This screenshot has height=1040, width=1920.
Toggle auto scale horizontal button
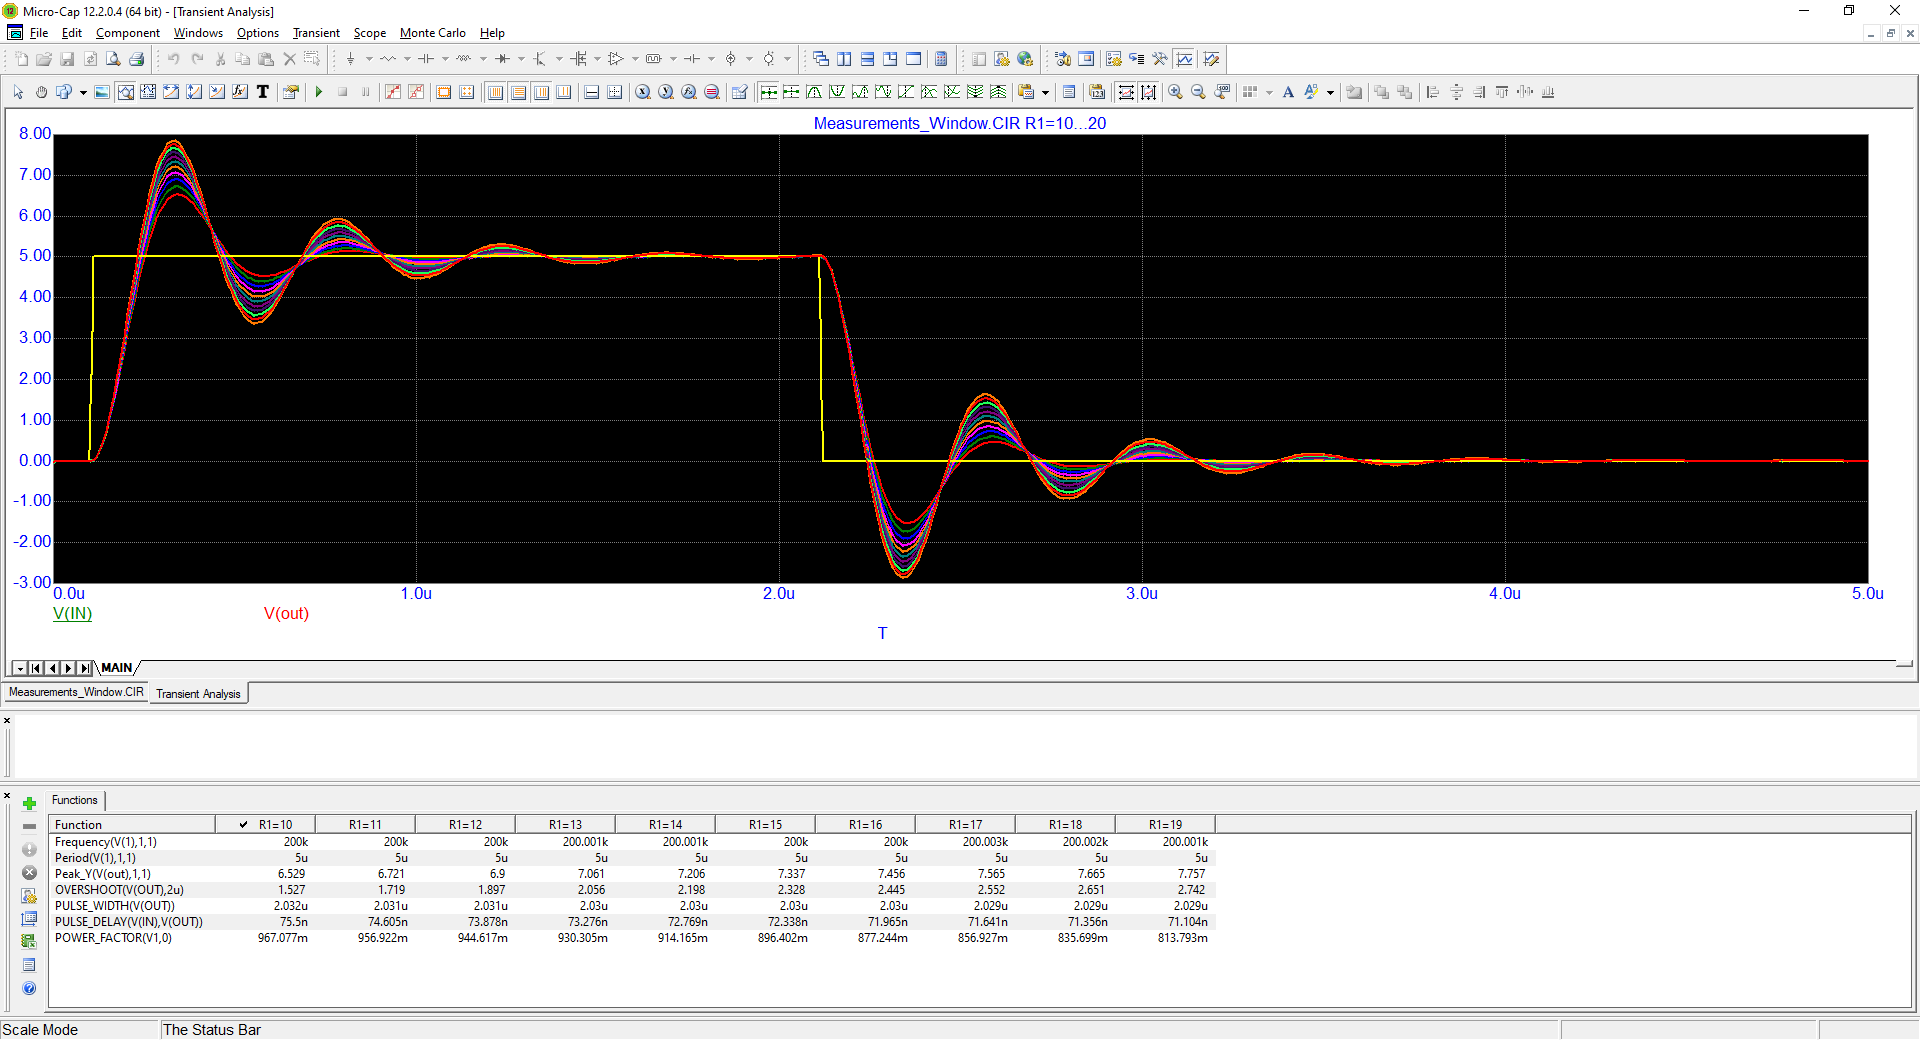click(x=1126, y=92)
